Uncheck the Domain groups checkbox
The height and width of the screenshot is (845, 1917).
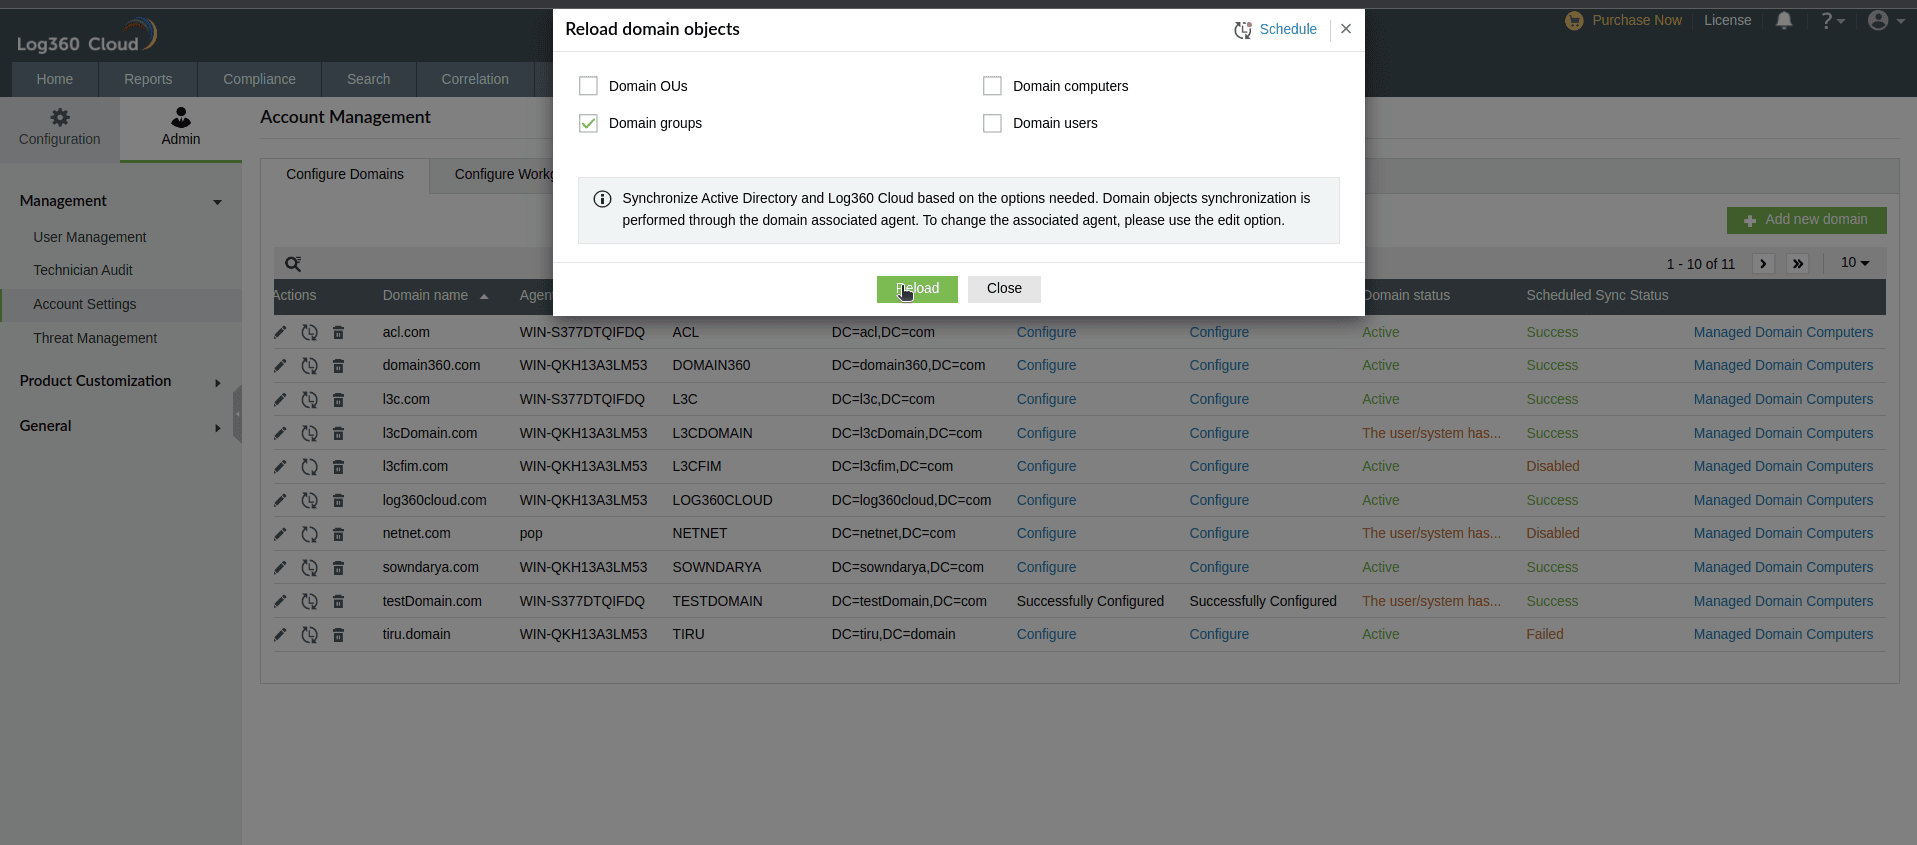point(588,123)
